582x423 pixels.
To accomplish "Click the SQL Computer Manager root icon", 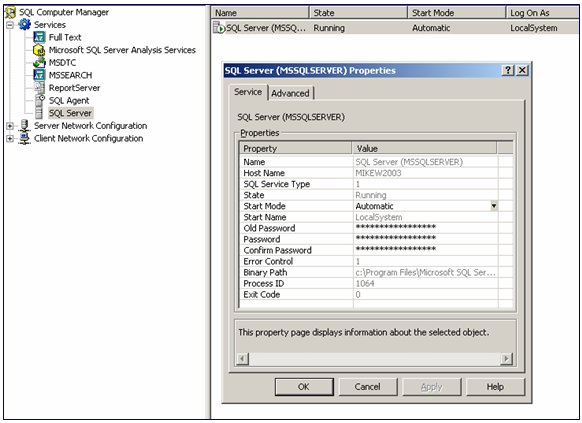I will coord(10,12).
